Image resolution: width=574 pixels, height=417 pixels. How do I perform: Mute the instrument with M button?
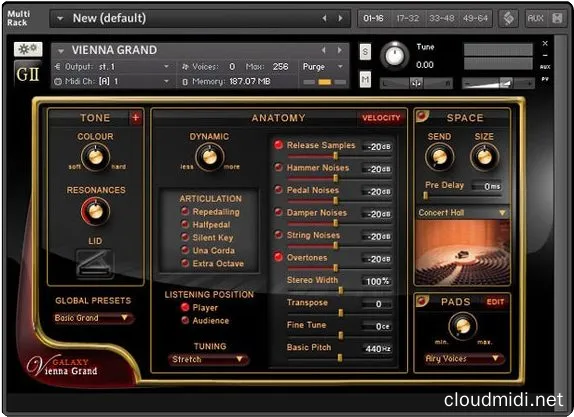point(365,79)
